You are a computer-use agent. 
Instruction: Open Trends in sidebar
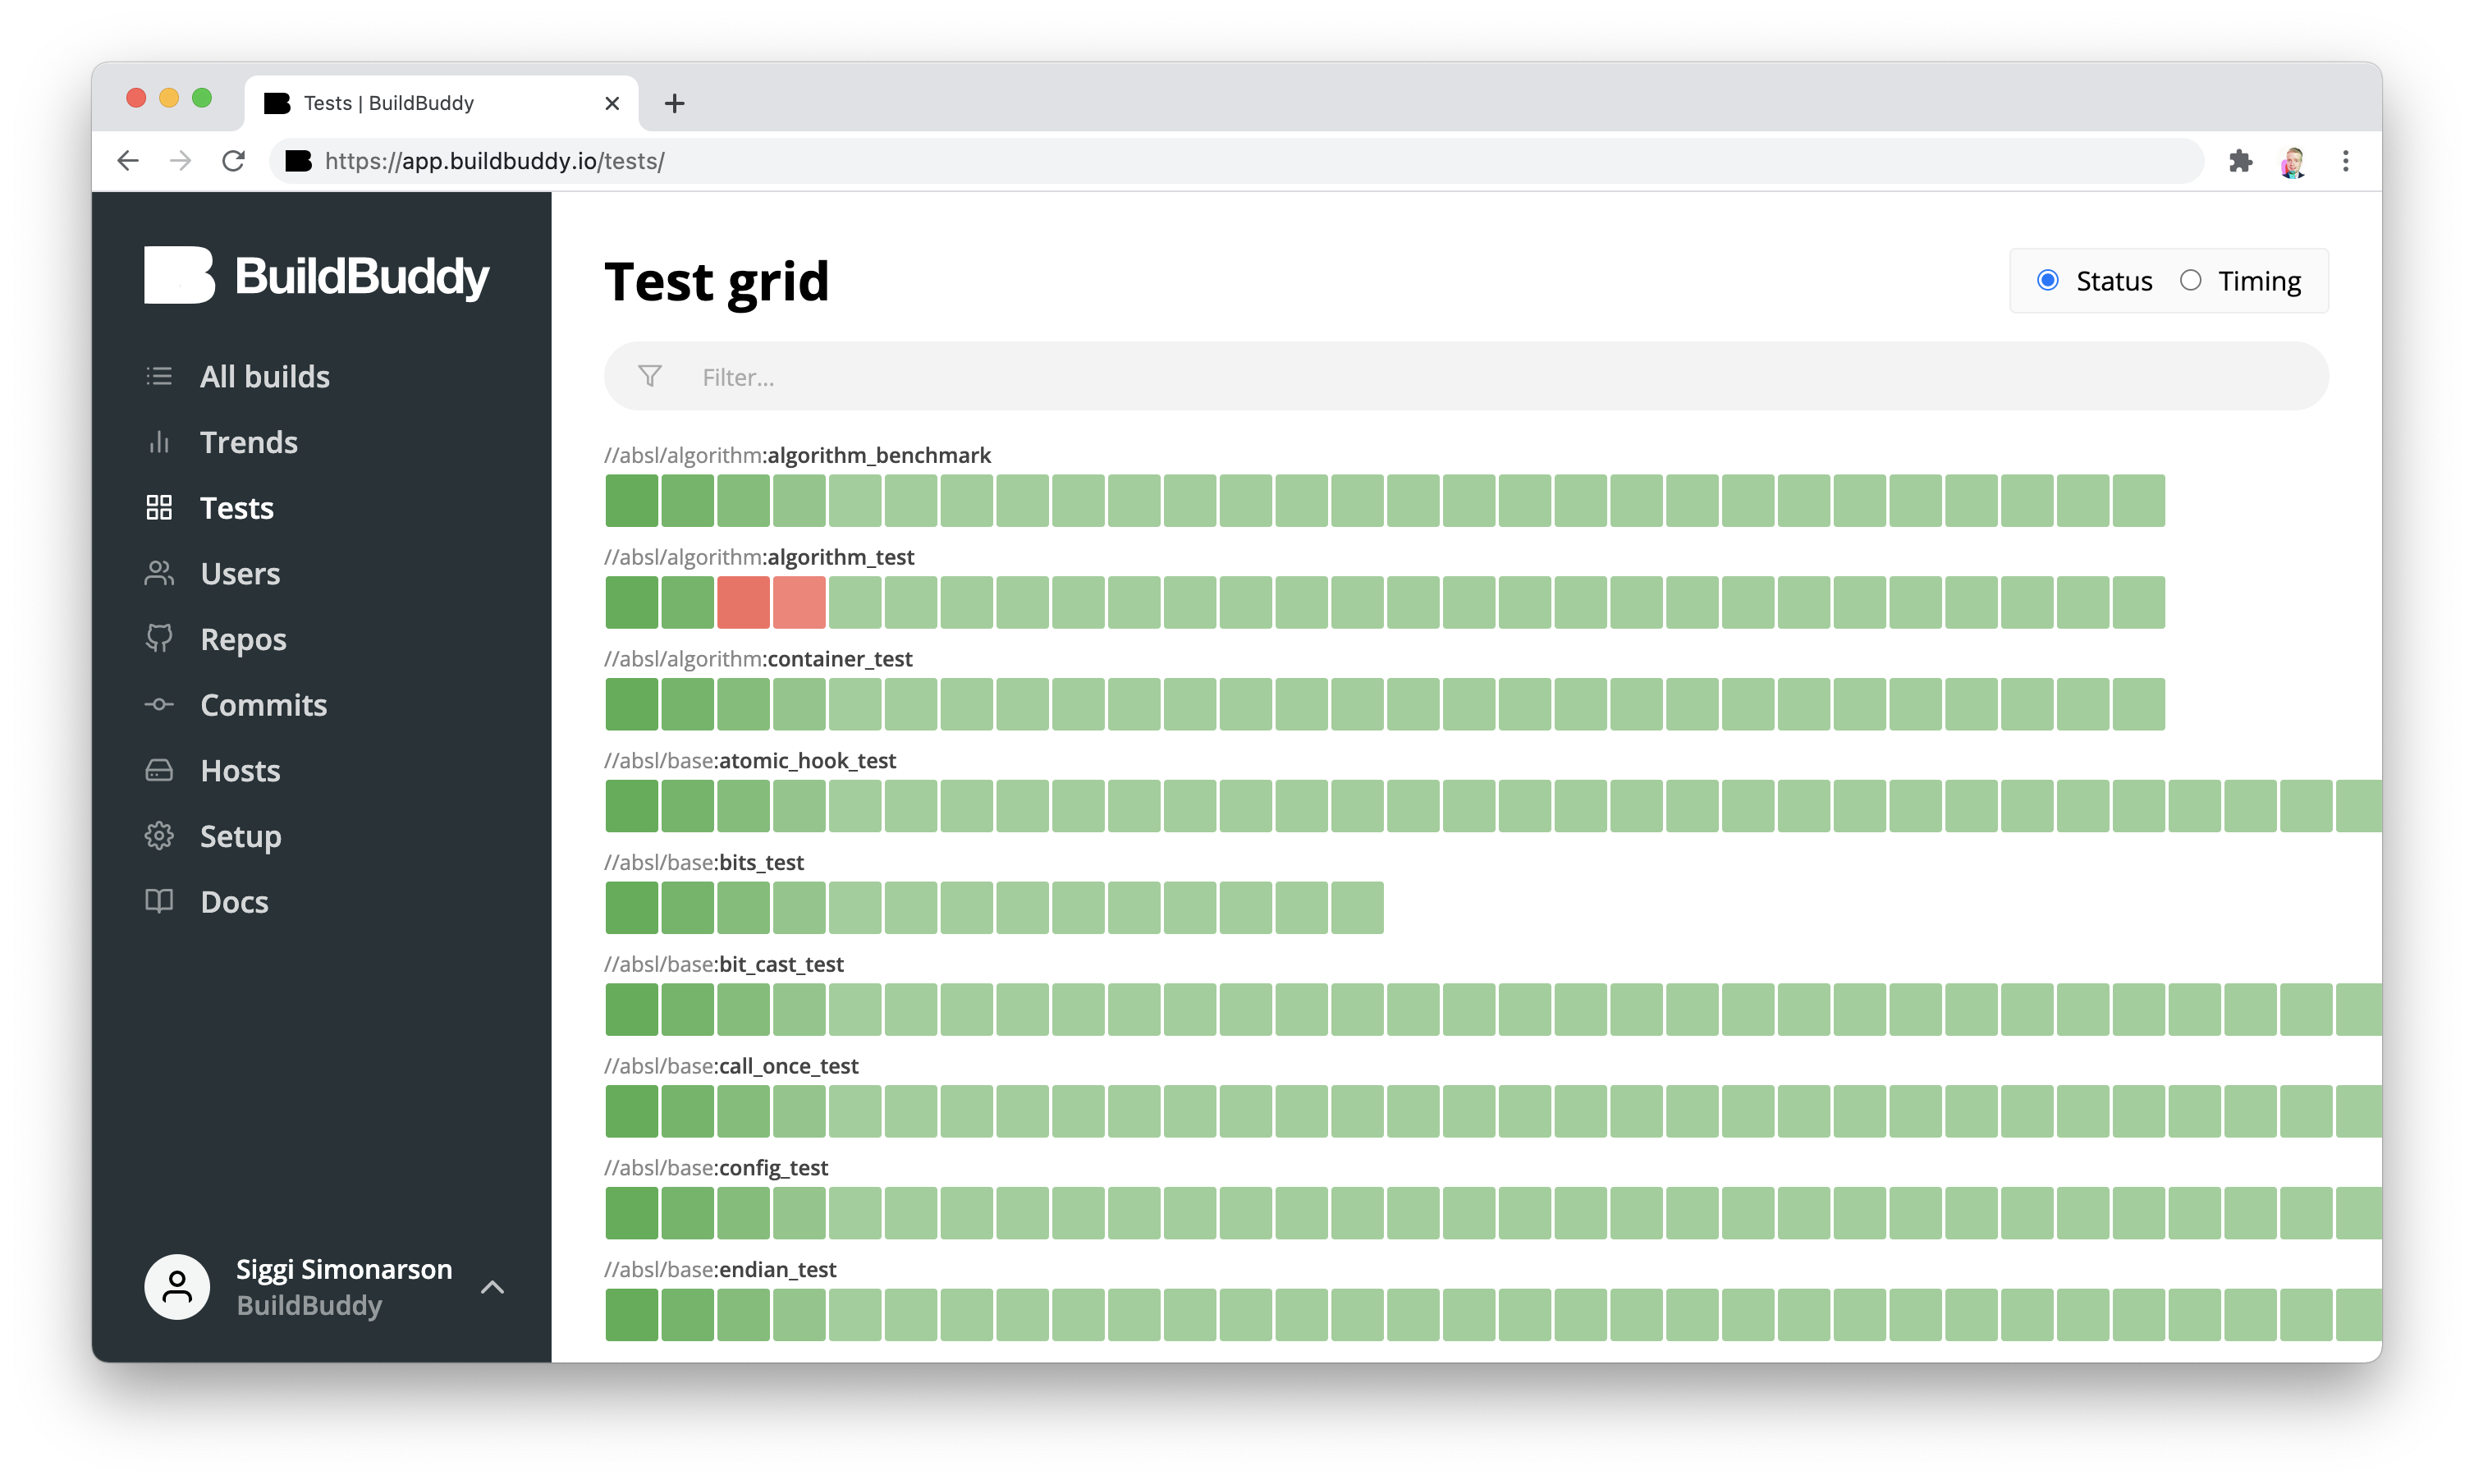(249, 442)
